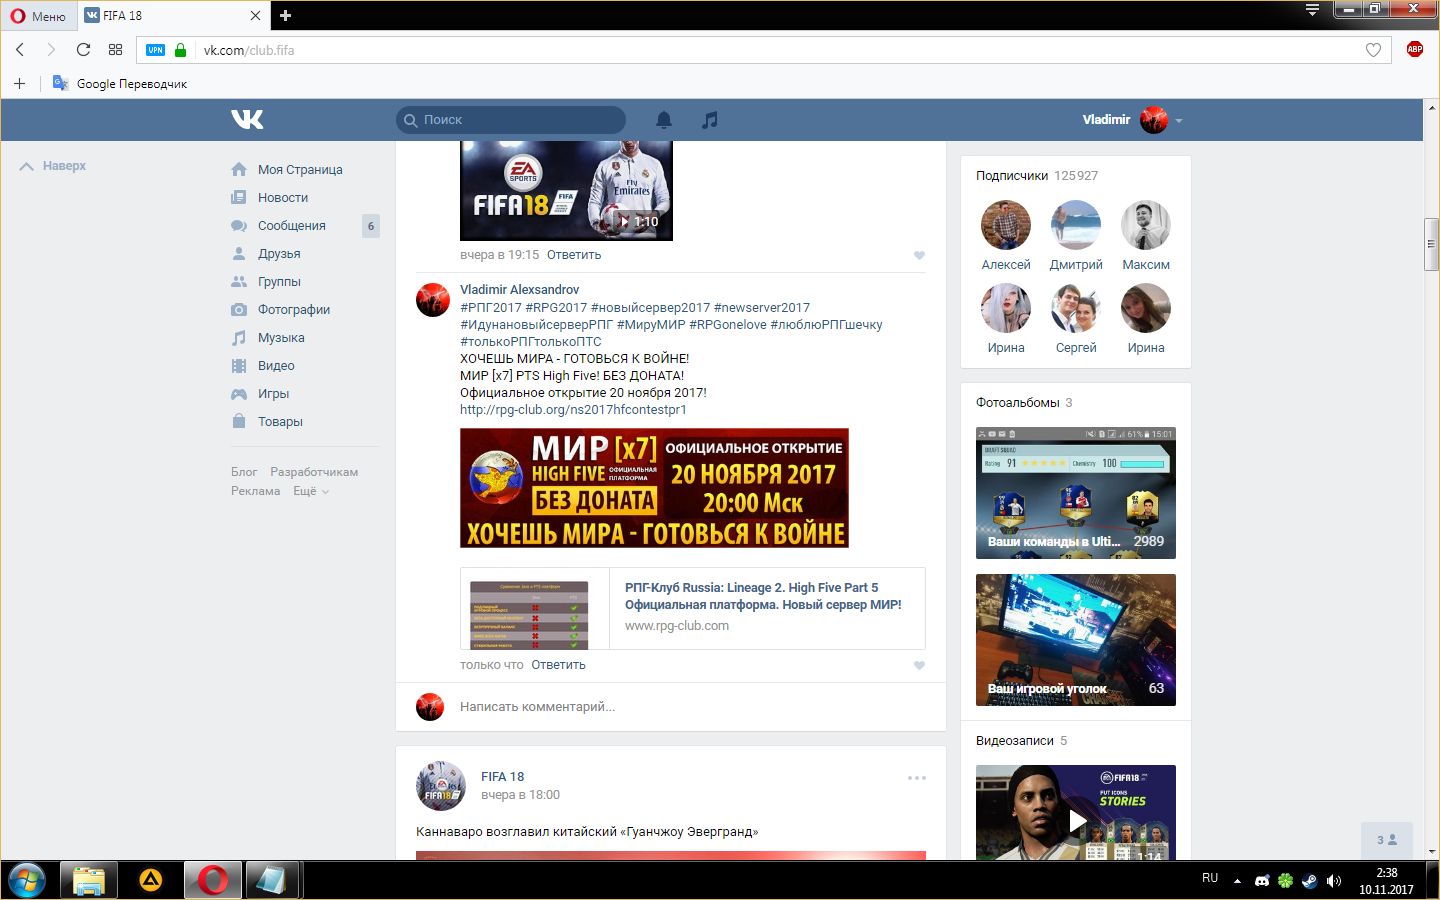Screen dimensions: 1440x900
Task: Open the Windows Start menu
Action: [x=27, y=880]
